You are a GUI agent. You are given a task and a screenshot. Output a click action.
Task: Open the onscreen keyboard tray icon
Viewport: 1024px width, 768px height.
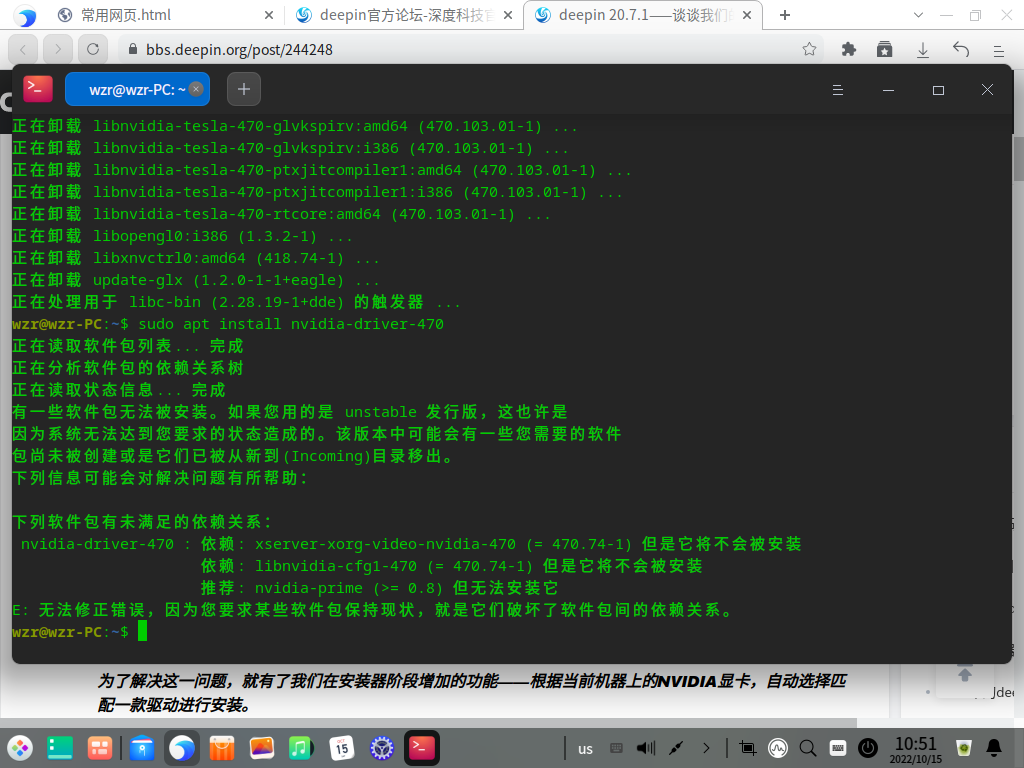coord(838,748)
